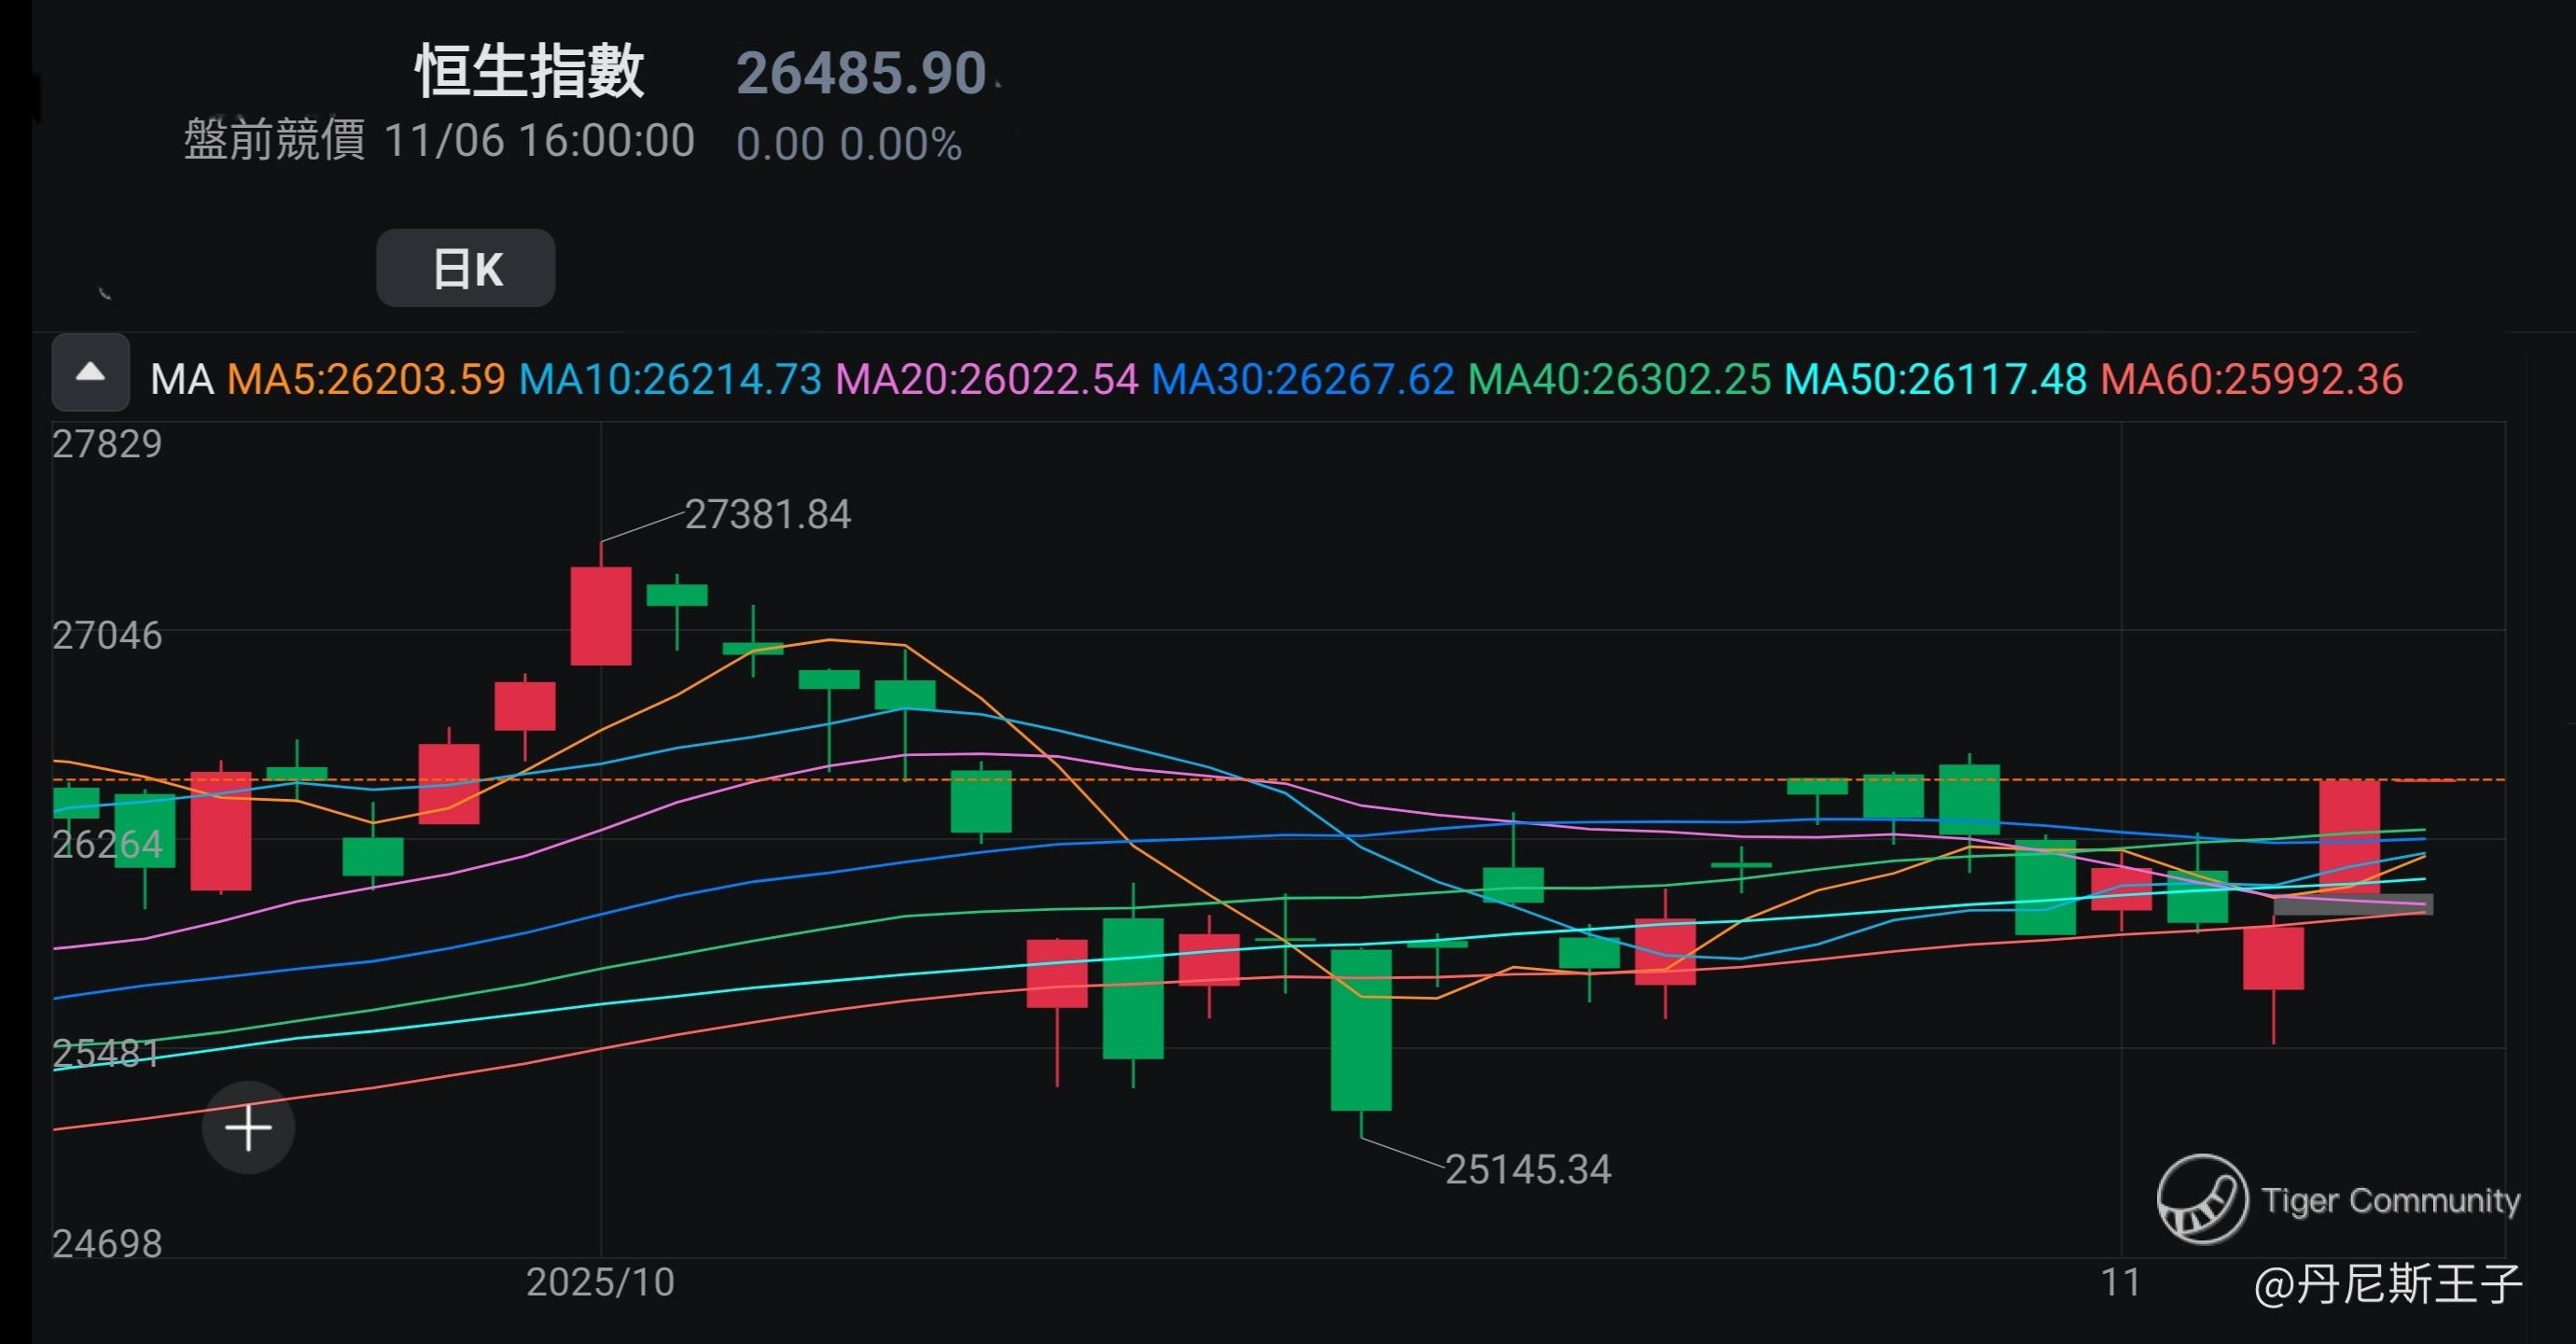Click the Tiger Community logo icon
Viewport: 2576px width, 1344px height.
pos(2201,1198)
